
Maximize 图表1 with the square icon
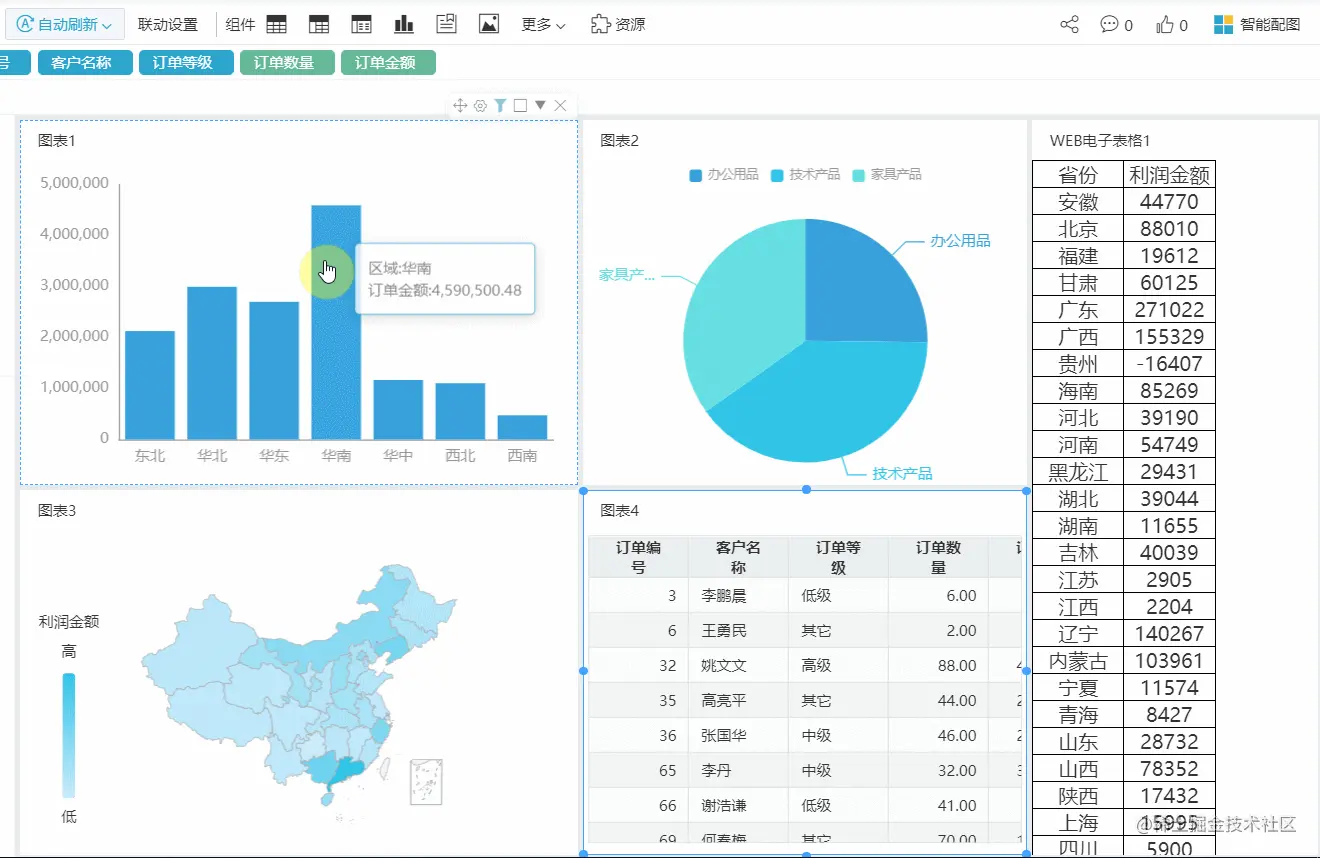point(520,105)
